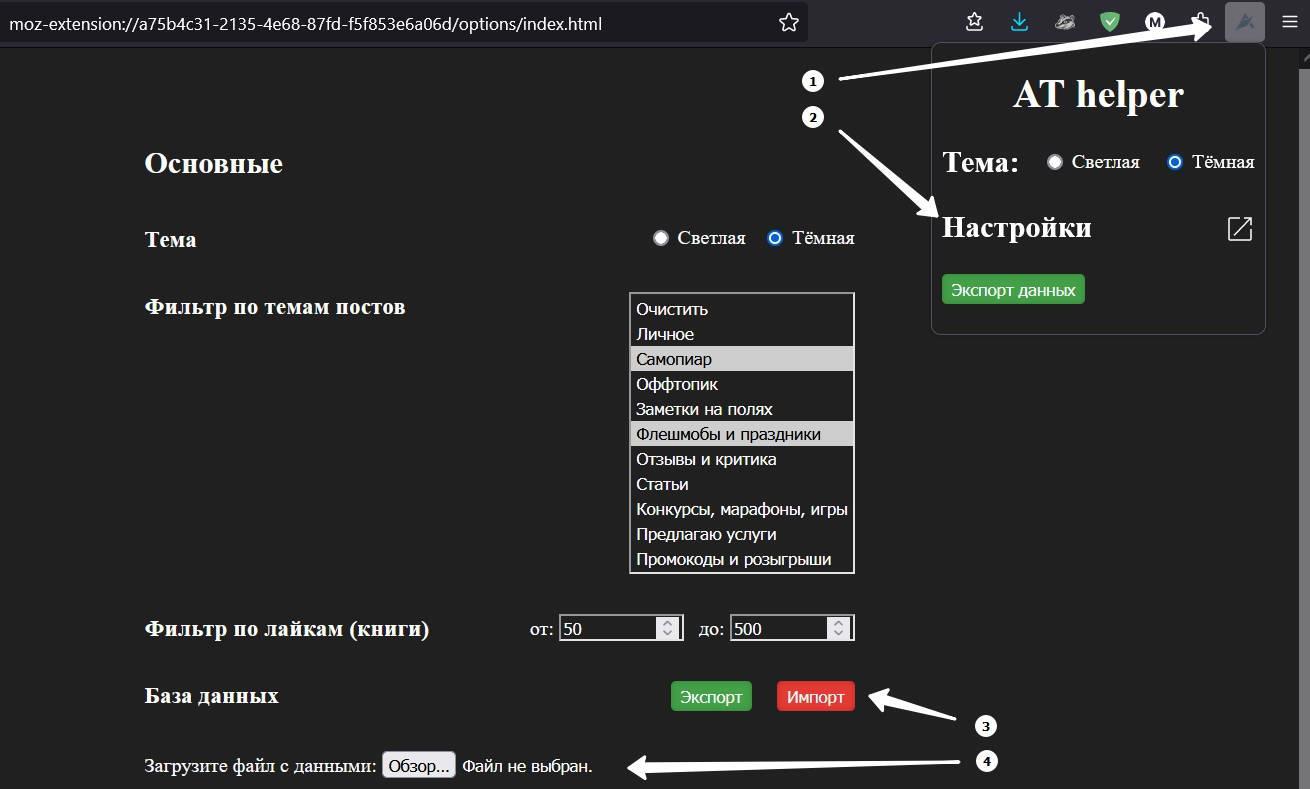Click Экспорт данных in the popup
Screen dimensions: 1310x789
pos(1013,289)
